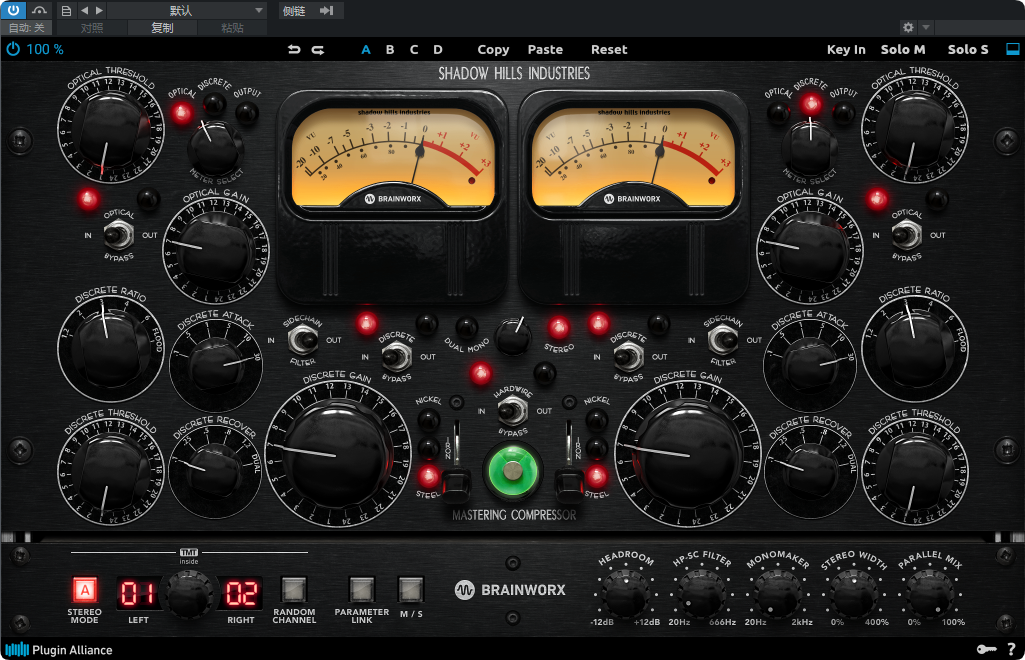Click the host bypass power icon
Viewport: 1025px width, 660px height.
(x=13, y=10)
